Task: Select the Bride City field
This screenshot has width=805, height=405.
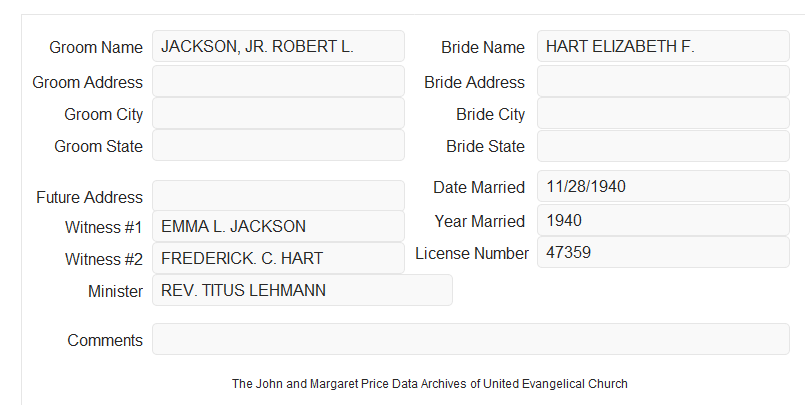Action: pyautogui.click(x=663, y=113)
